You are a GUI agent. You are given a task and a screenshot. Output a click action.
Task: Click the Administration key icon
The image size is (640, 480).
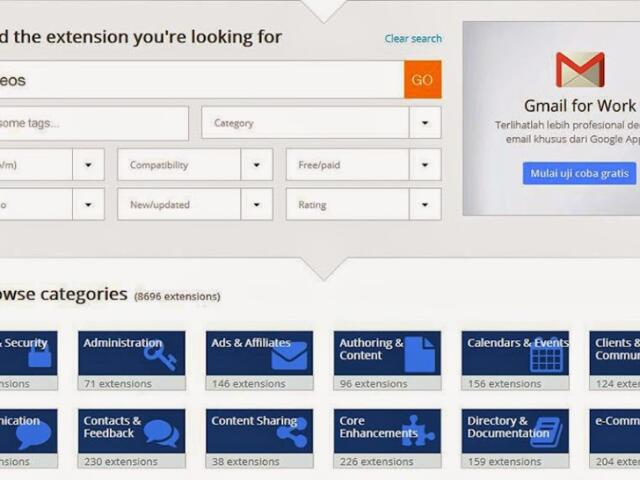(x=160, y=358)
